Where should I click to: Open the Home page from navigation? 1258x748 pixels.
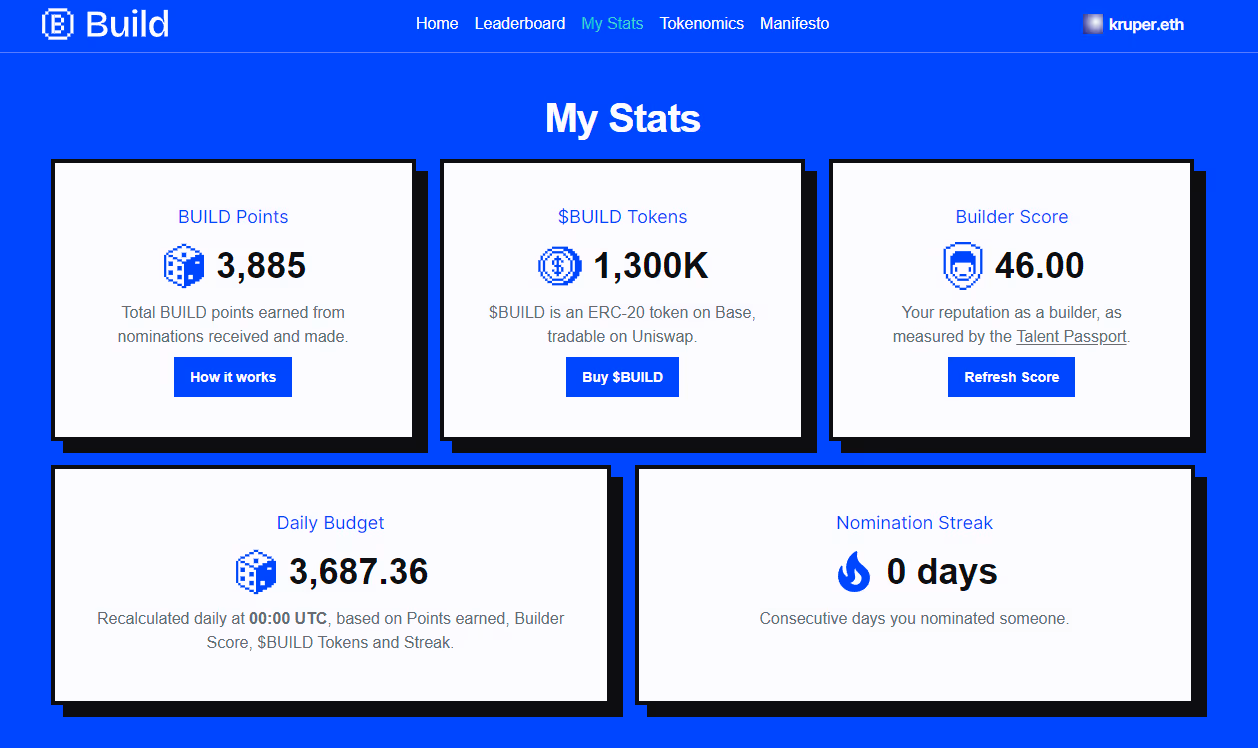pyautogui.click(x=437, y=23)
